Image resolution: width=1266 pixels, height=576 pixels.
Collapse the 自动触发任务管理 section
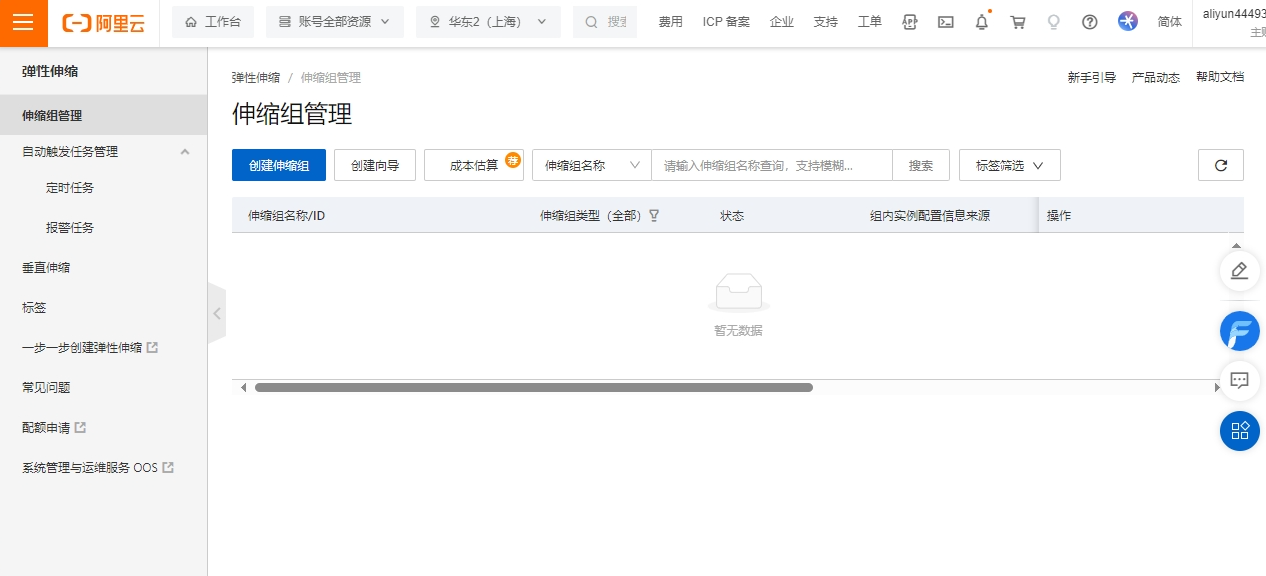coord(184,152)
